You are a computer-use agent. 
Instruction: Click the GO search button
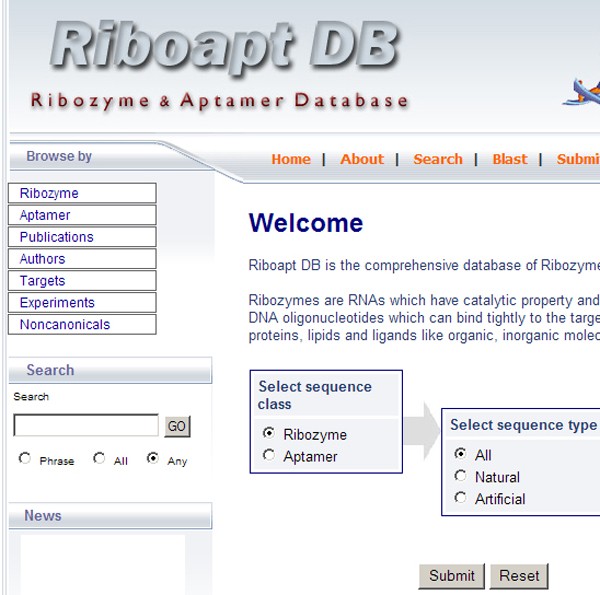[x=177, y=426]
